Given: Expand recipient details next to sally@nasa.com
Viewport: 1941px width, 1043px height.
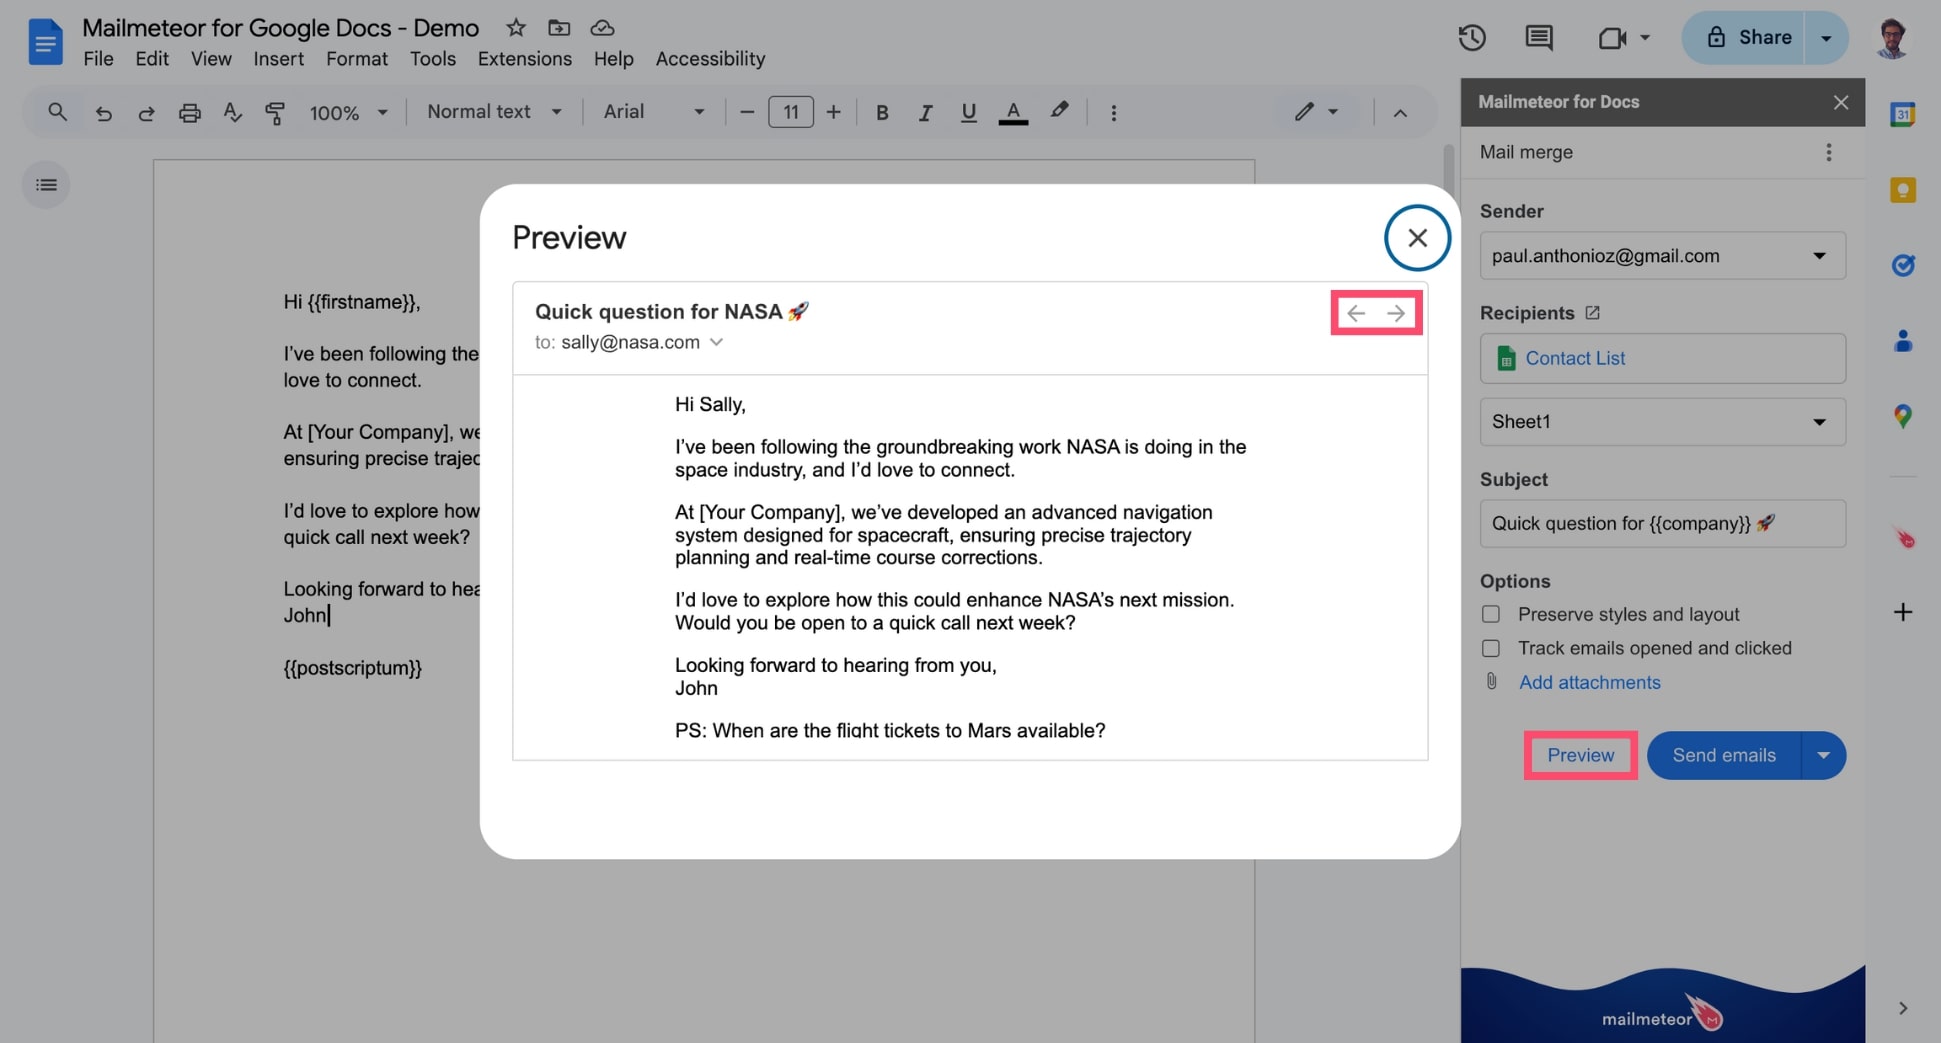Looking at the screenshot, I should (716, 342).
